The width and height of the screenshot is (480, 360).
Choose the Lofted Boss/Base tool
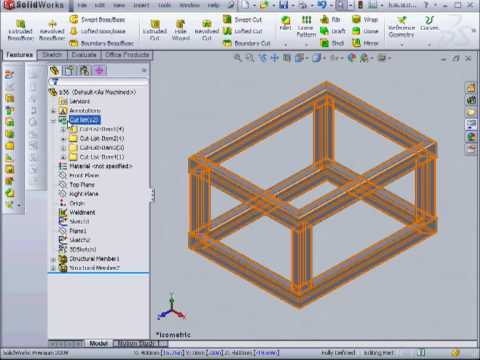[97, 31]
